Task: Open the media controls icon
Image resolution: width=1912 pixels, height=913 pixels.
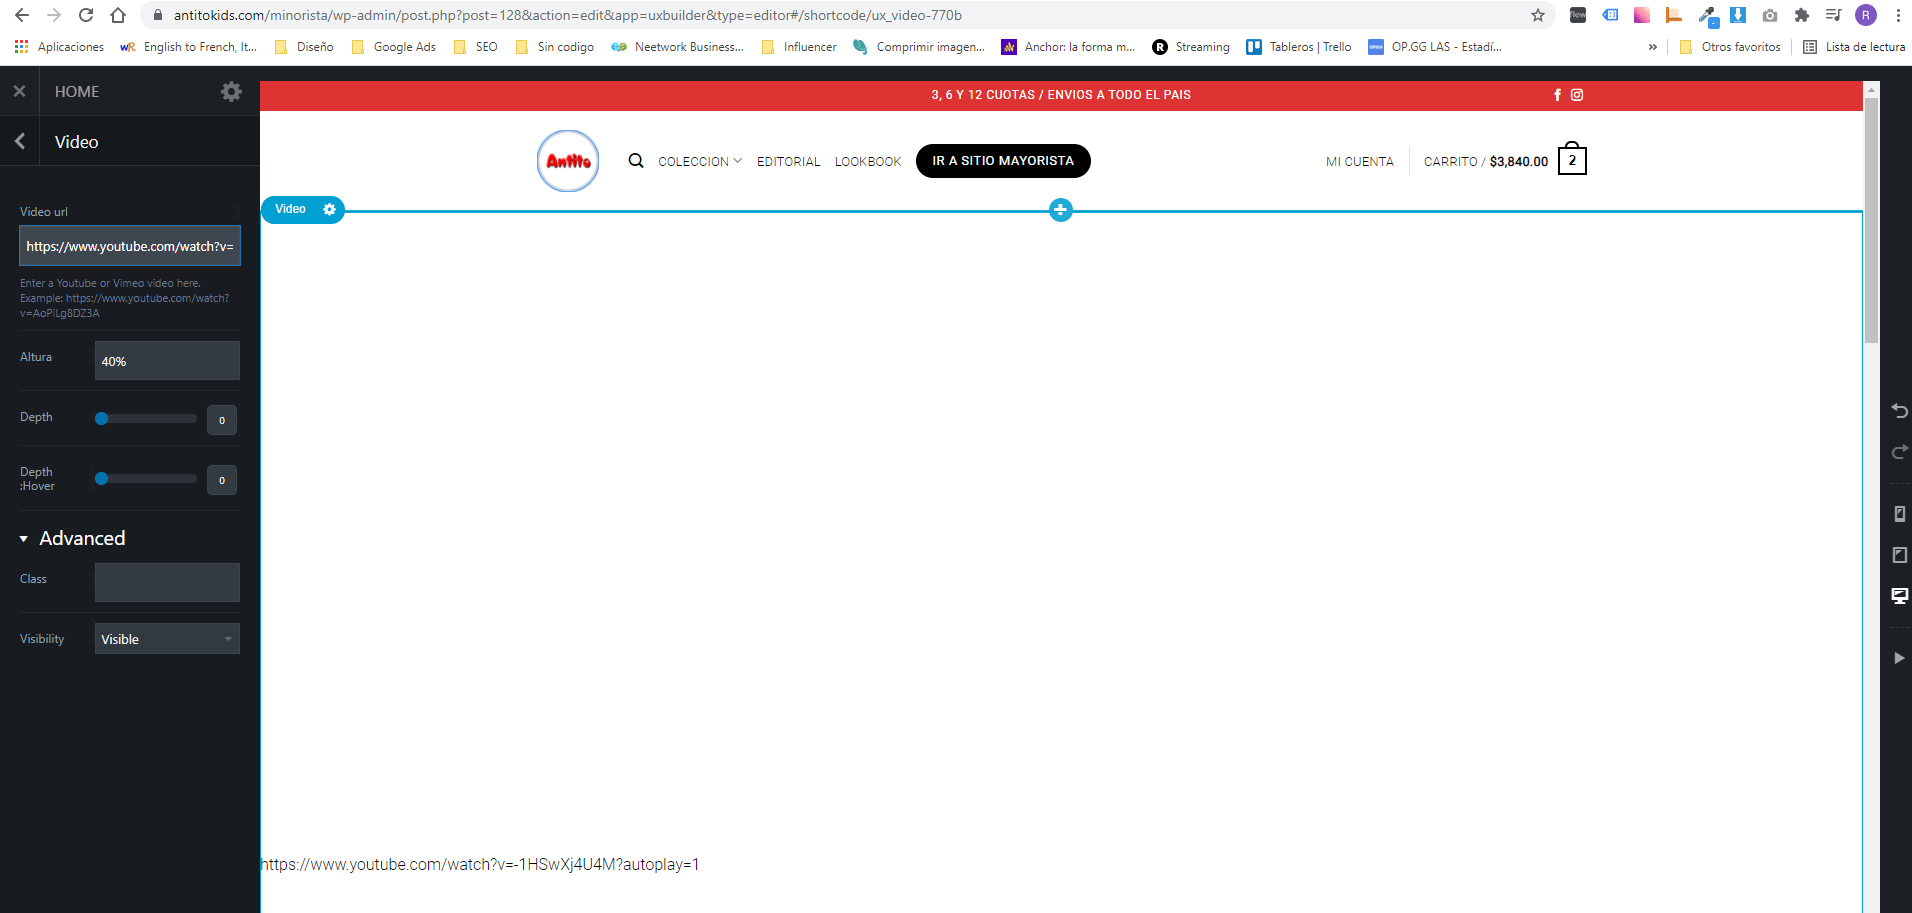Action: click(1833, 15)
